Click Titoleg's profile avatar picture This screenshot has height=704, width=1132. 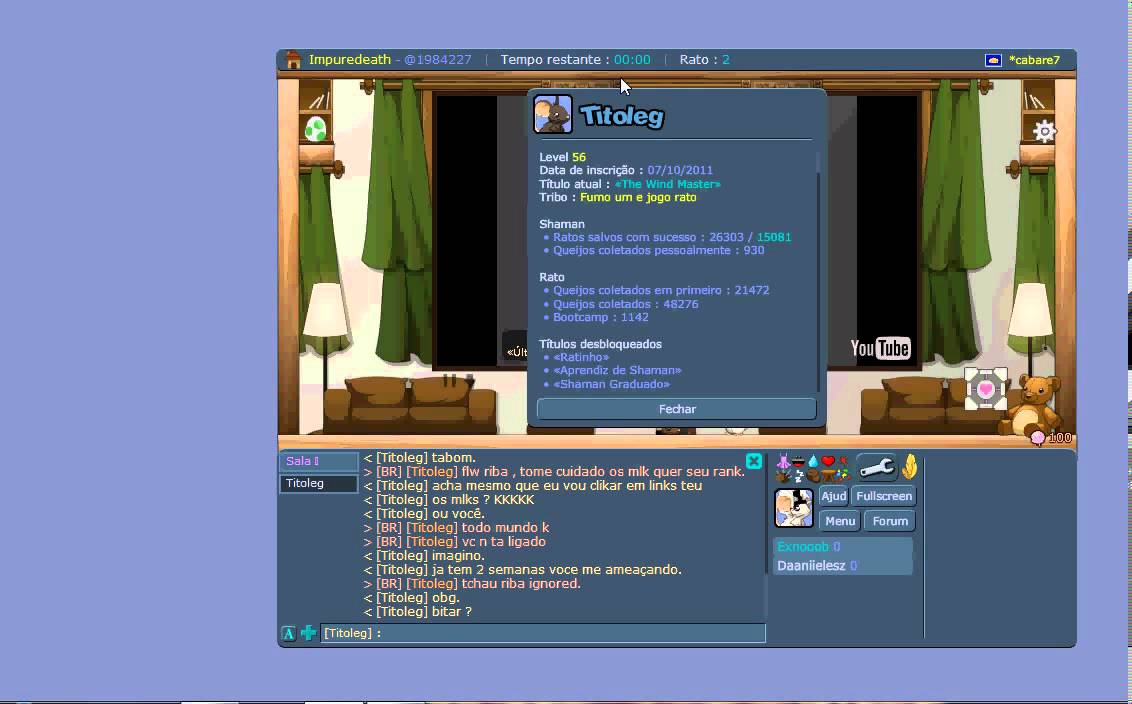click(x=553, y=114)
